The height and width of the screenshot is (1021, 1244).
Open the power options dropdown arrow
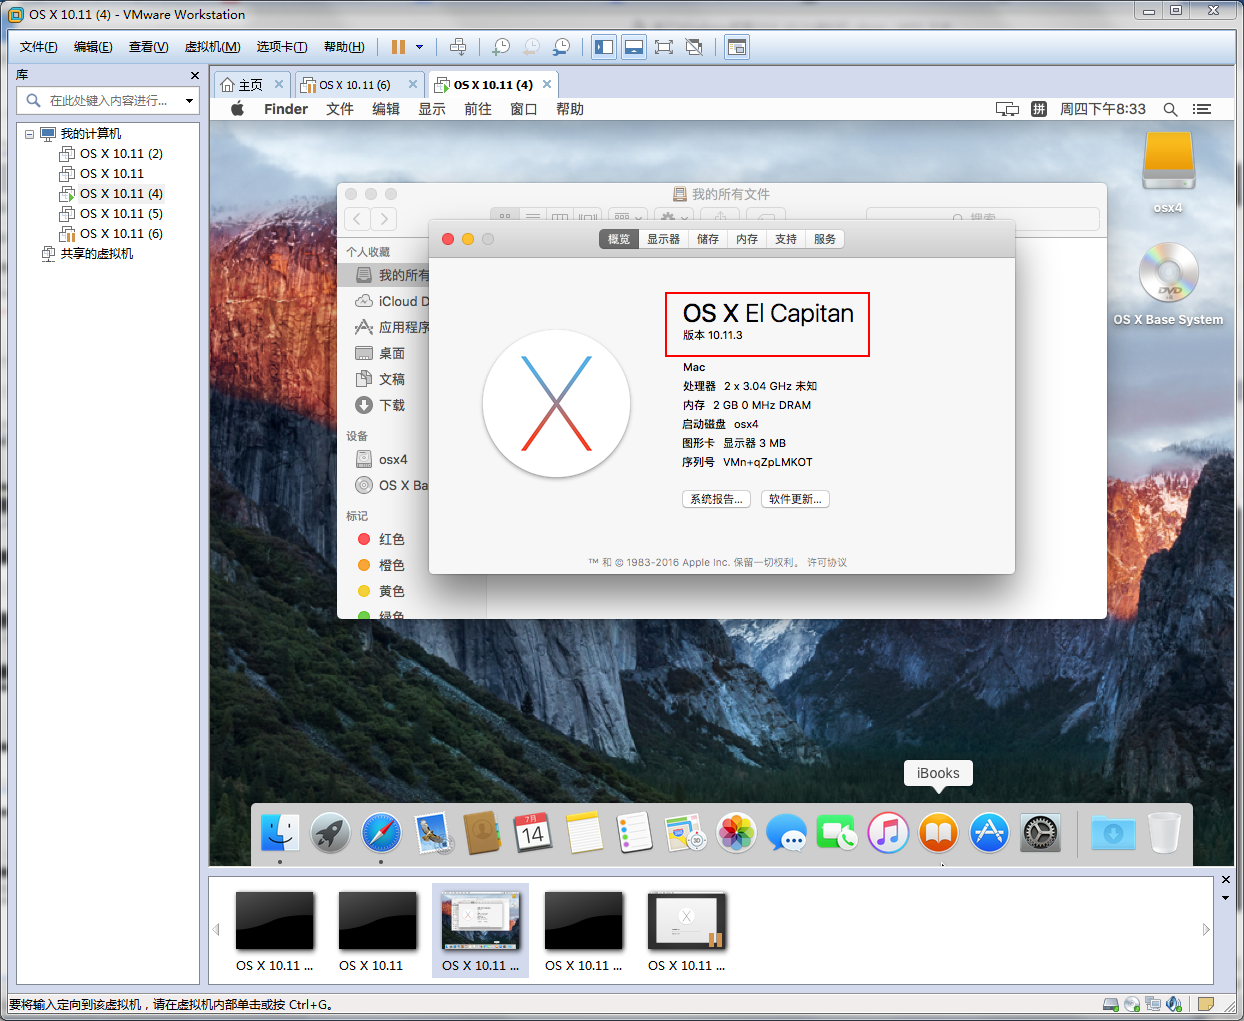click(419, 47)
